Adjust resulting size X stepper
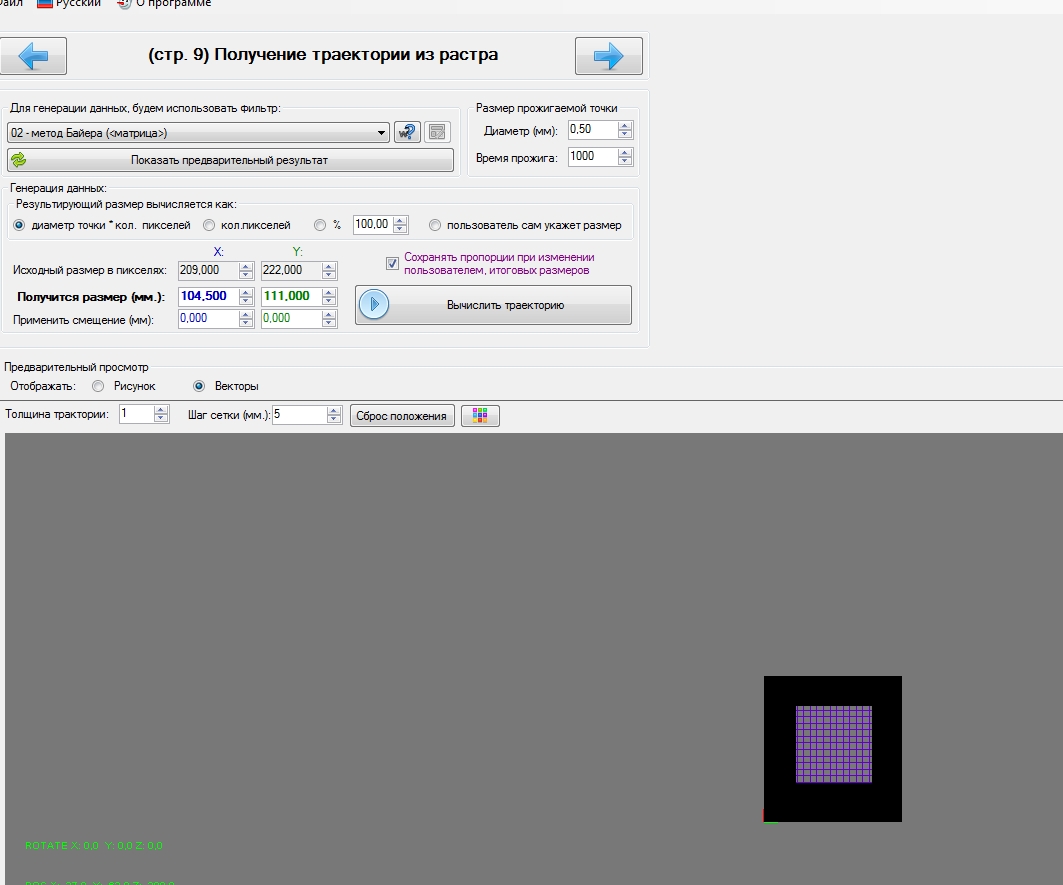This screenshot has width=1063, height=885. click(246, 296)
